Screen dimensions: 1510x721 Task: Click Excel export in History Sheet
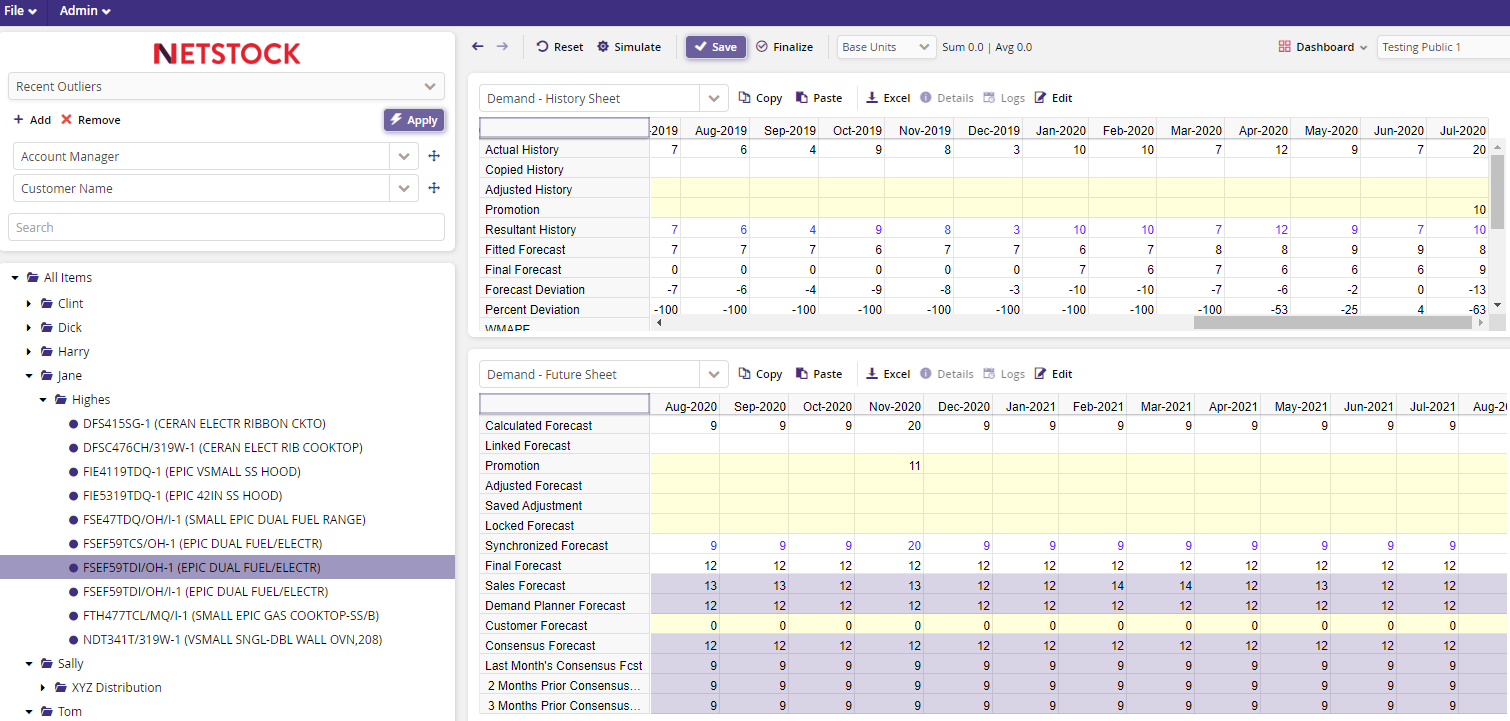888,98
